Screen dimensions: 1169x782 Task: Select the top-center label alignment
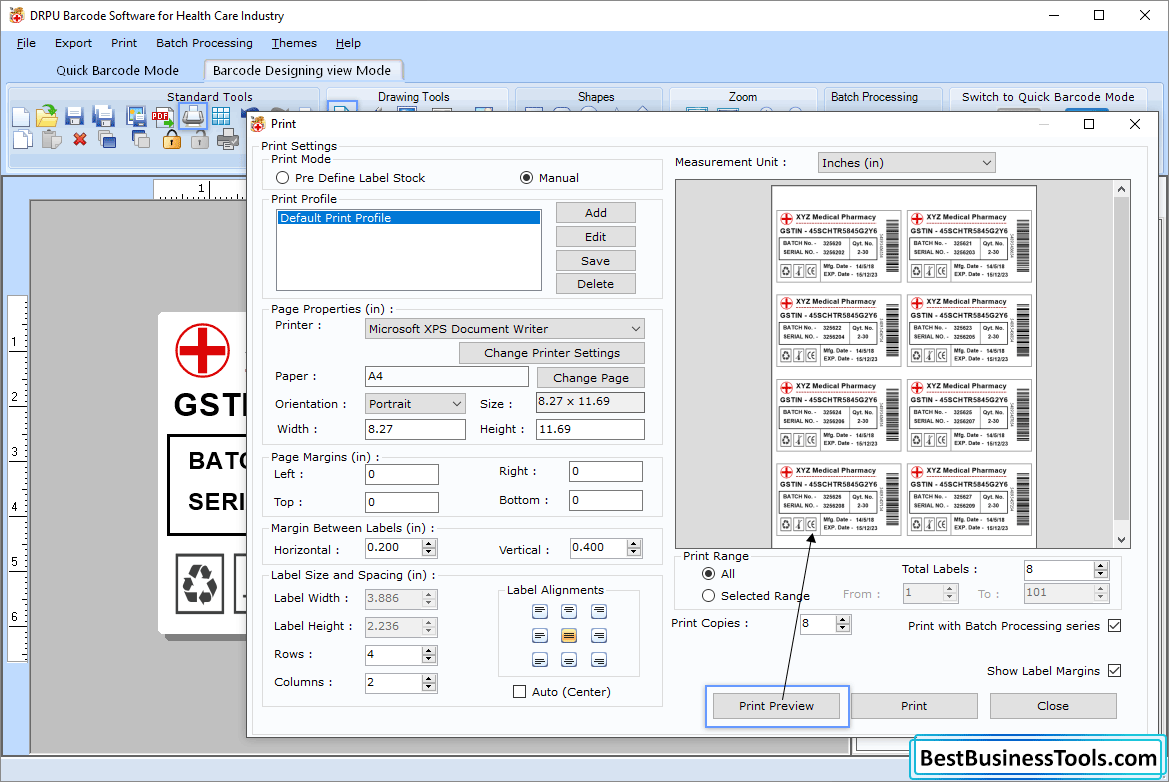point(569,612)
